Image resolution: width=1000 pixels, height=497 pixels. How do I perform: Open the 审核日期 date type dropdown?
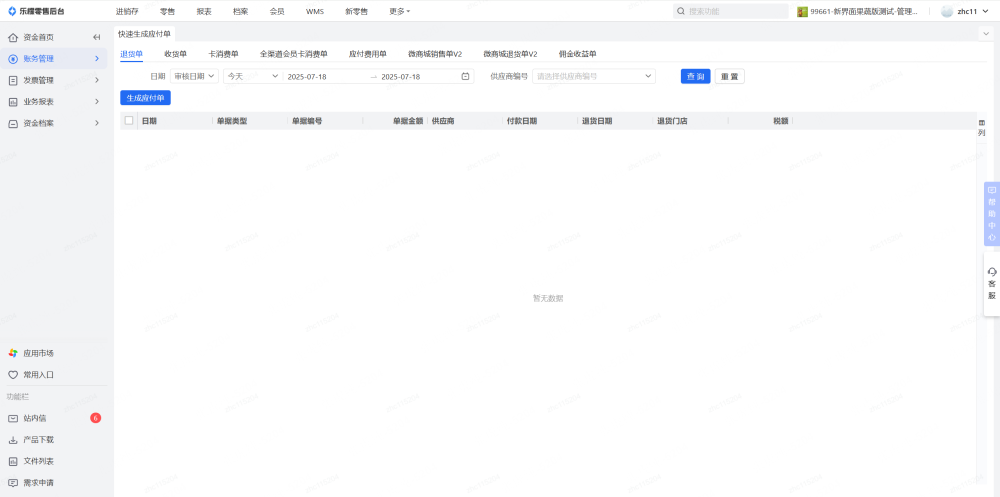point(194,76)
